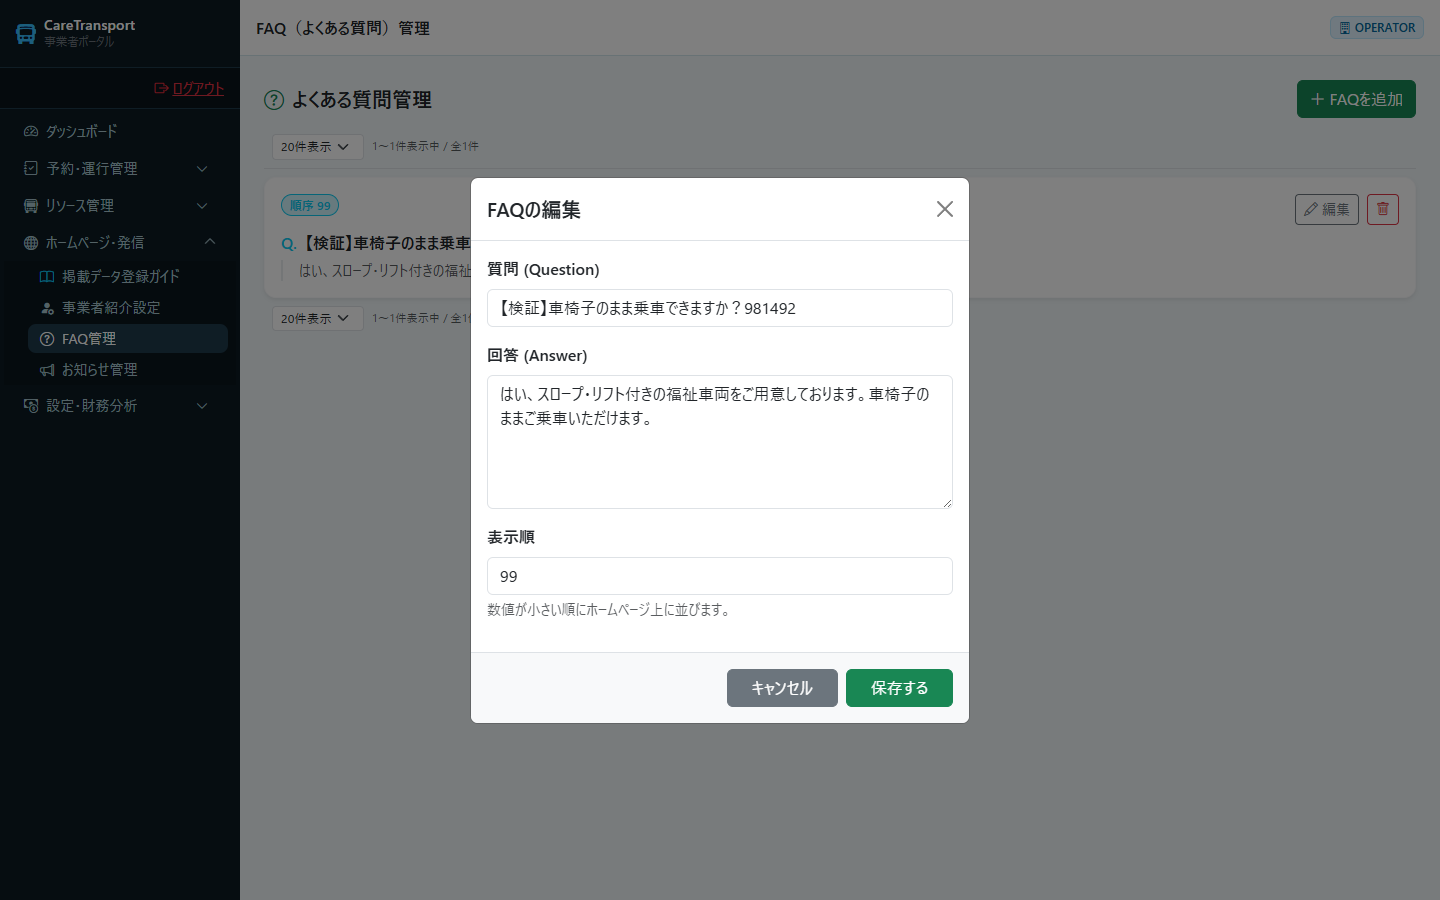Collapse the ホームページ・発信 chevron

point(209,242)
